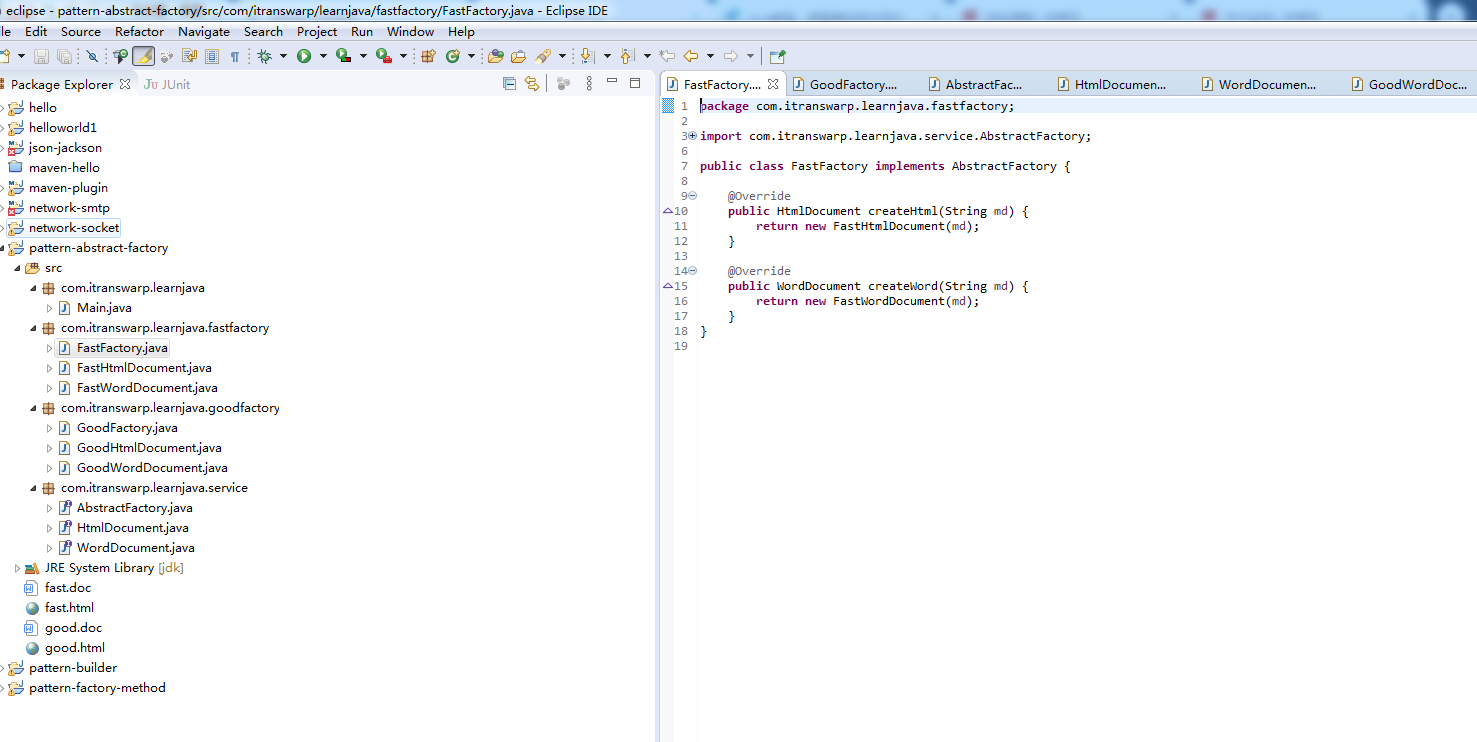
Task: Open the Refactor menu
Action: tap(140, 31)
